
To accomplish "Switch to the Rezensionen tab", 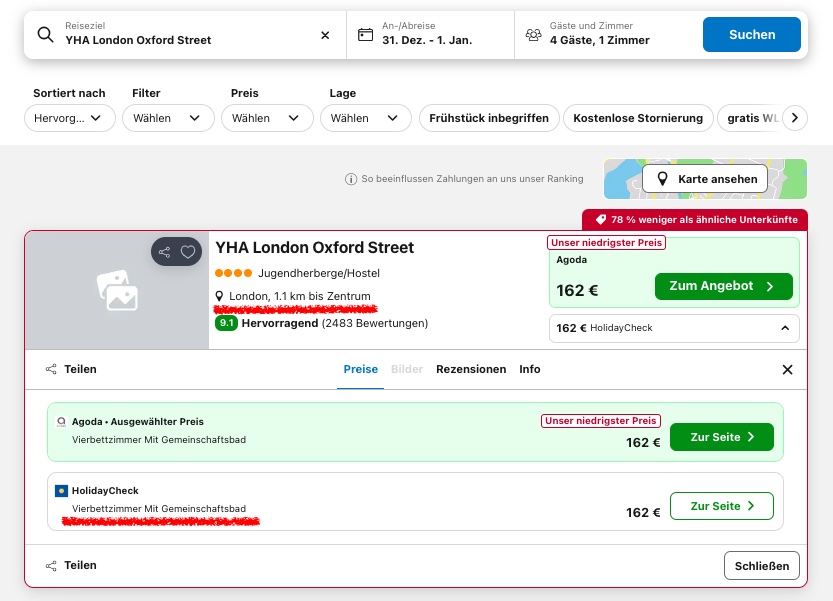I will click(x=471, y=369).
